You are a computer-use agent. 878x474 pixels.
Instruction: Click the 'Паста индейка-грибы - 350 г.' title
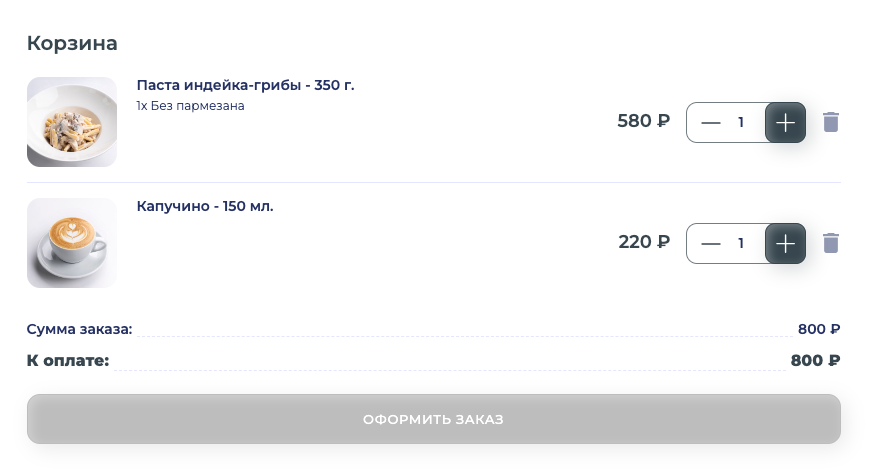click(x=245, y=85)
